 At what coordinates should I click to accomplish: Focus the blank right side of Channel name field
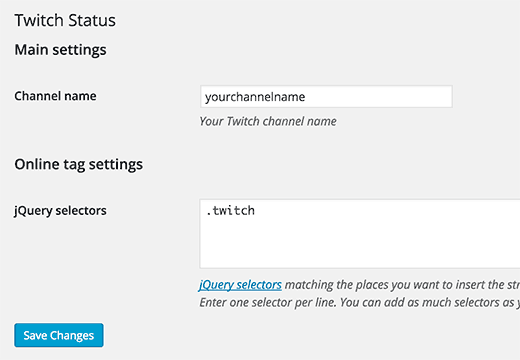coord(380,97)
